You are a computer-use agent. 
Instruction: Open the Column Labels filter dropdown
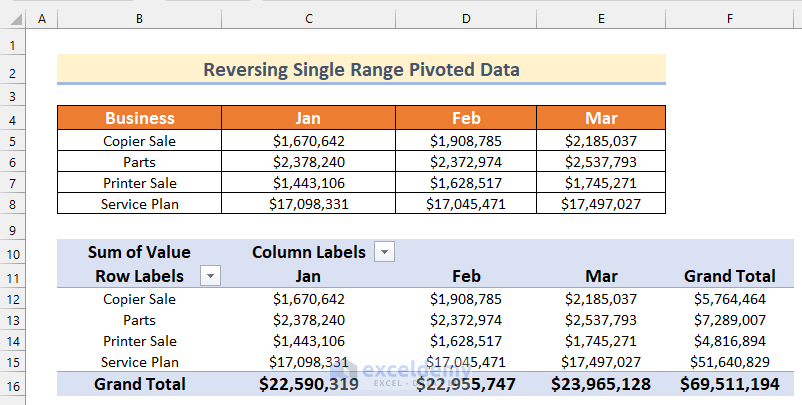tap(383, 253)
